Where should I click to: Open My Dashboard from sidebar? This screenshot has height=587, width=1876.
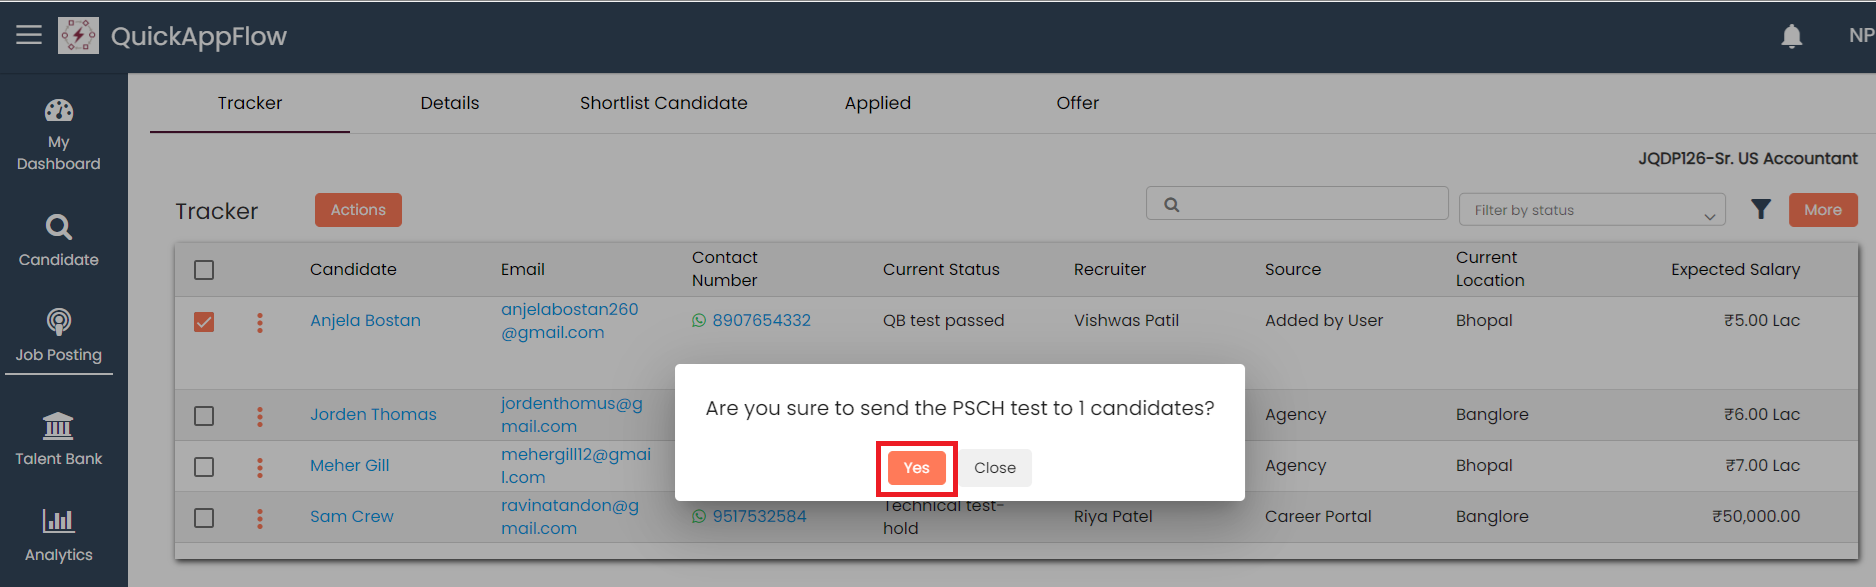[59, 135]
